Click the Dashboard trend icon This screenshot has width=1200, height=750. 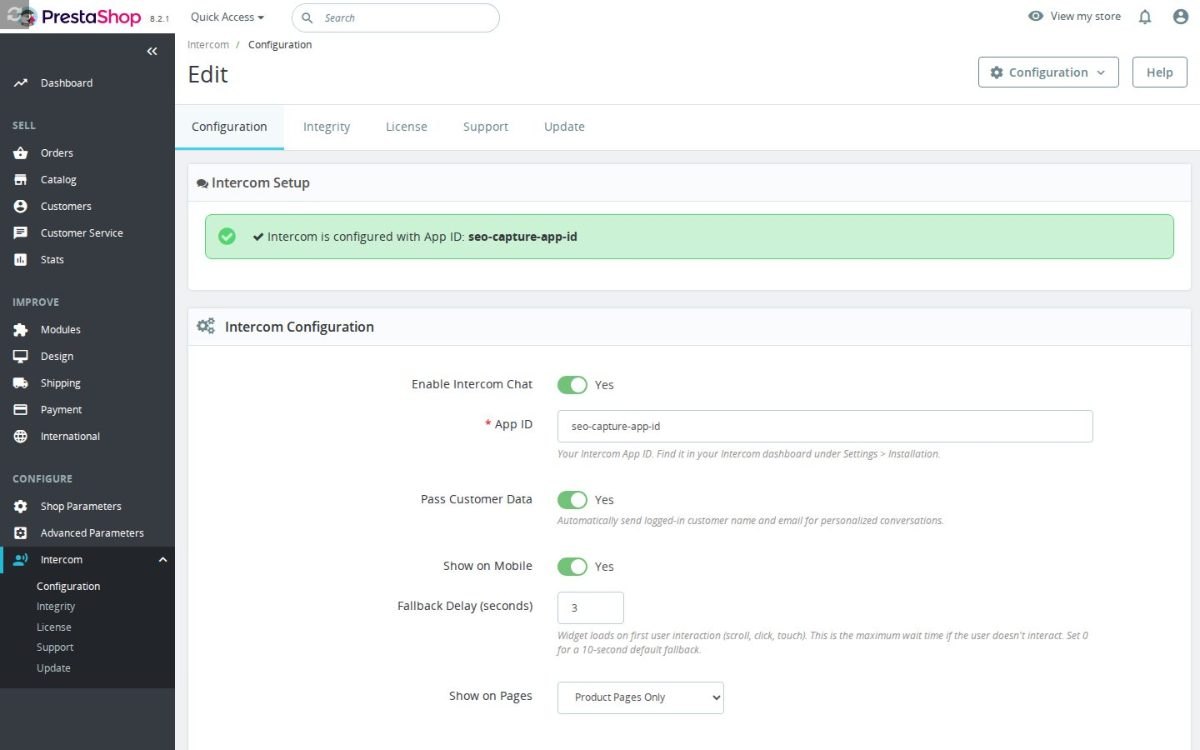click(20, 83)
